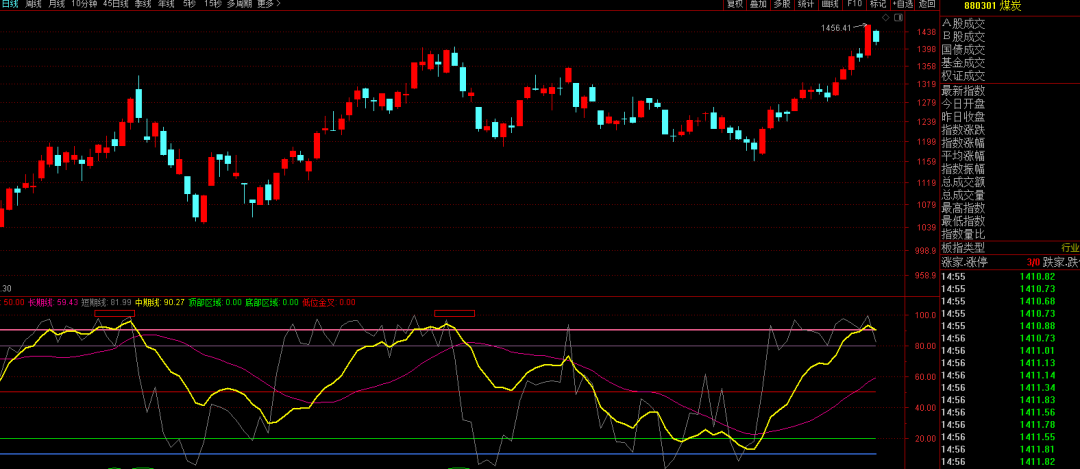Add stock via +自选 button
The height and width of the screenshot is (469, 1080).
(x=902, y=4)
